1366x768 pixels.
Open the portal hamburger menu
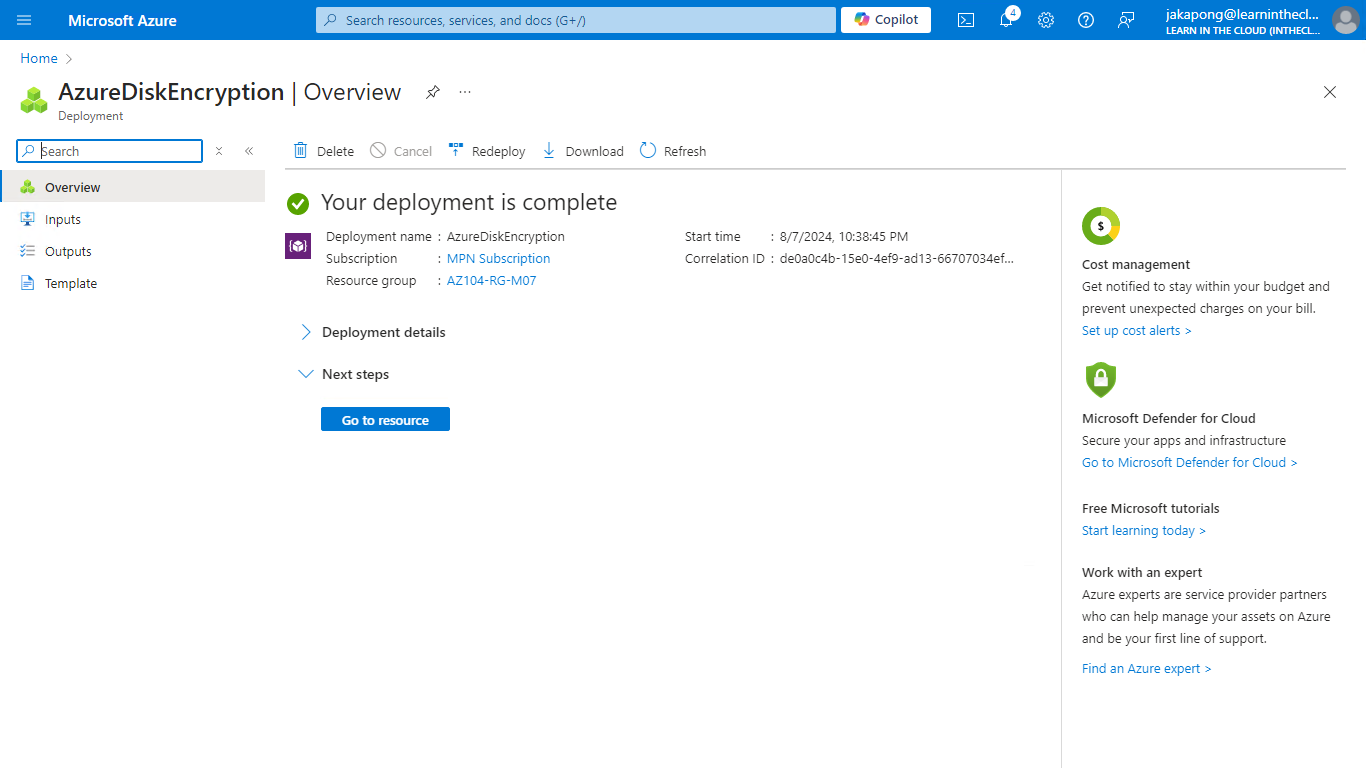coord(24,20)
